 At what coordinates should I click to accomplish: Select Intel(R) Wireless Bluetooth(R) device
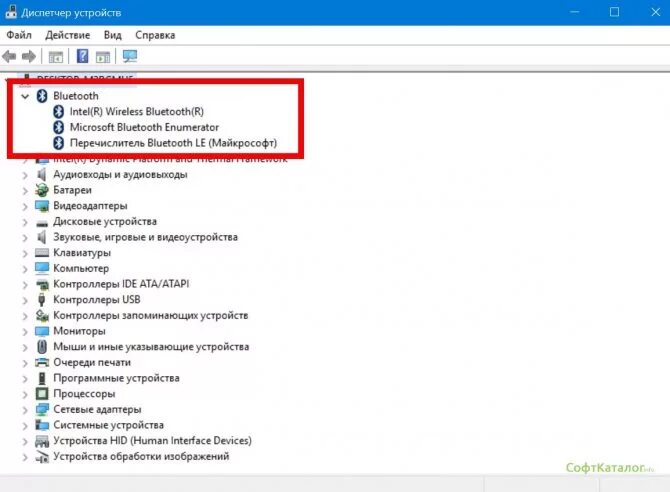(137, 112)
